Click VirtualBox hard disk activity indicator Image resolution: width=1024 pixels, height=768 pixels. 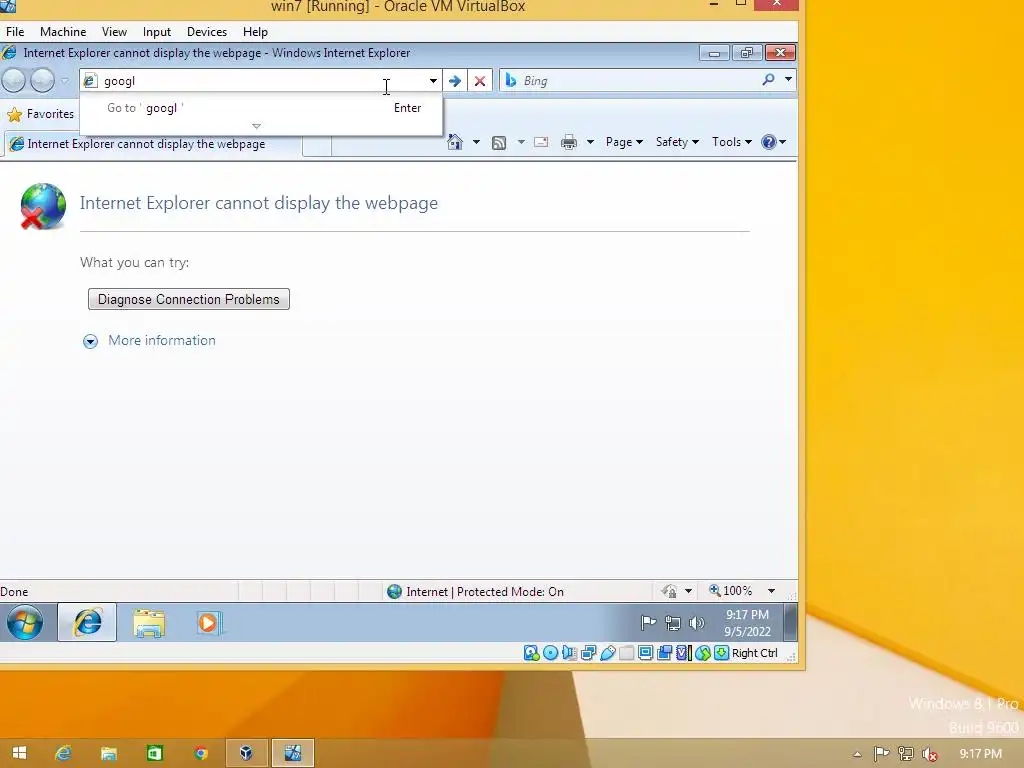pos(531,653)
